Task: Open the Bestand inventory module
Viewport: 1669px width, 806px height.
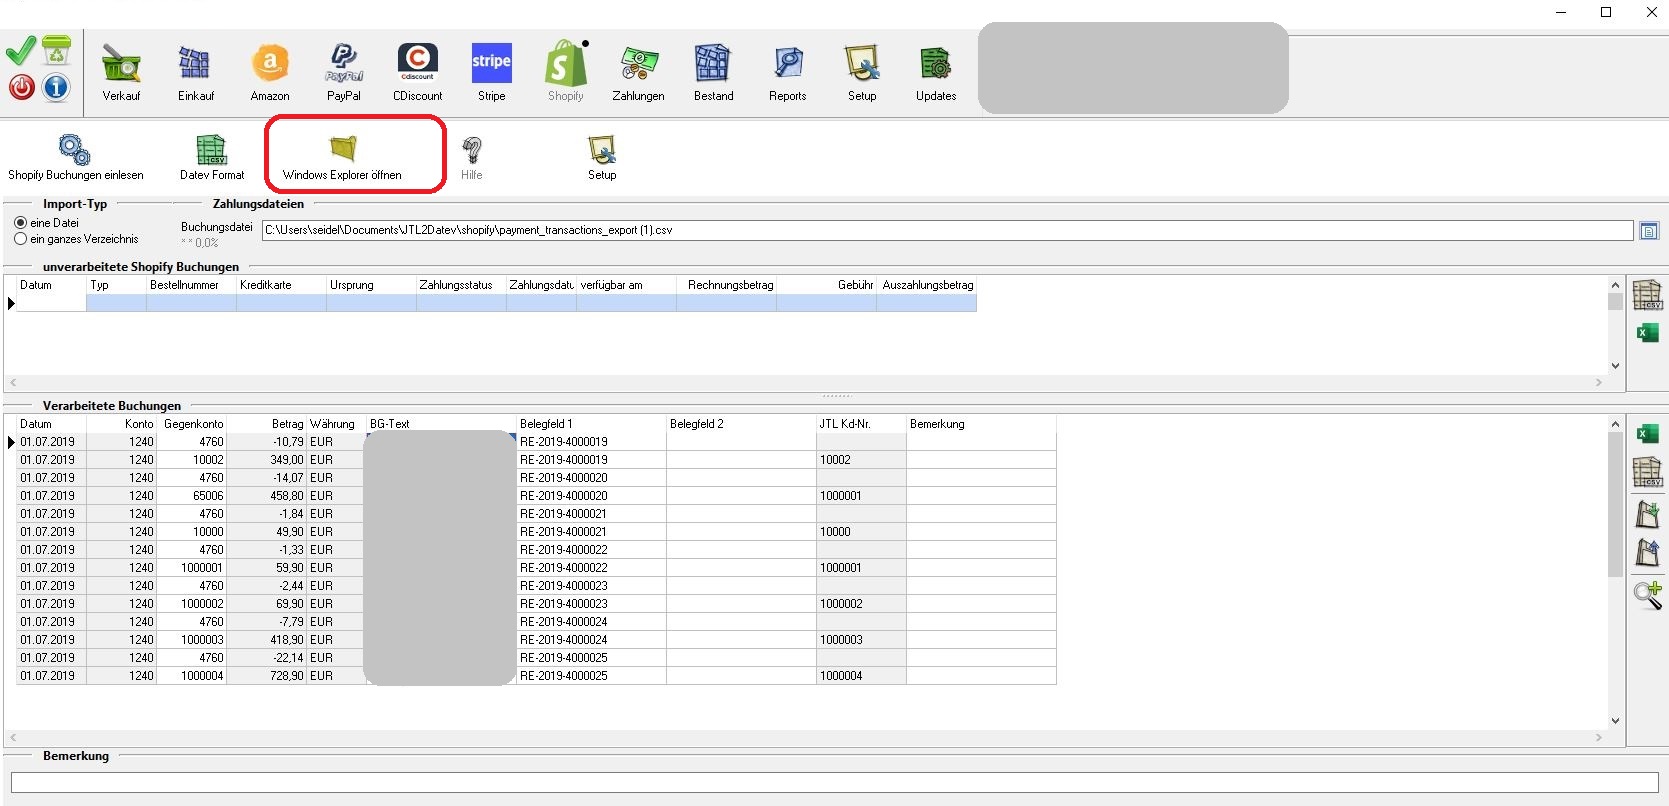Action: pos(713,72)
